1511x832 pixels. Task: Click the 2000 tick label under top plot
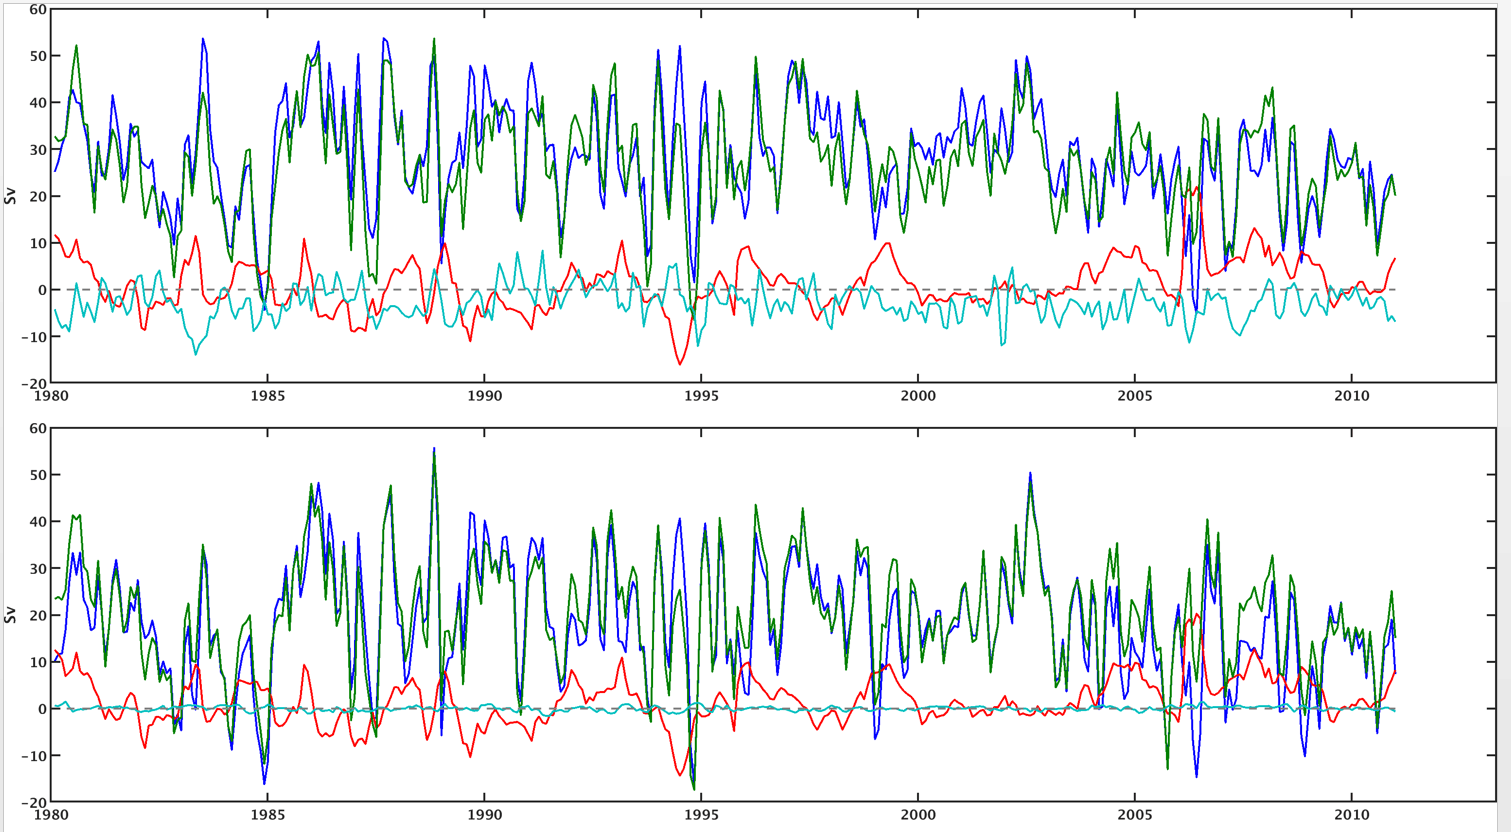[918, 396]
